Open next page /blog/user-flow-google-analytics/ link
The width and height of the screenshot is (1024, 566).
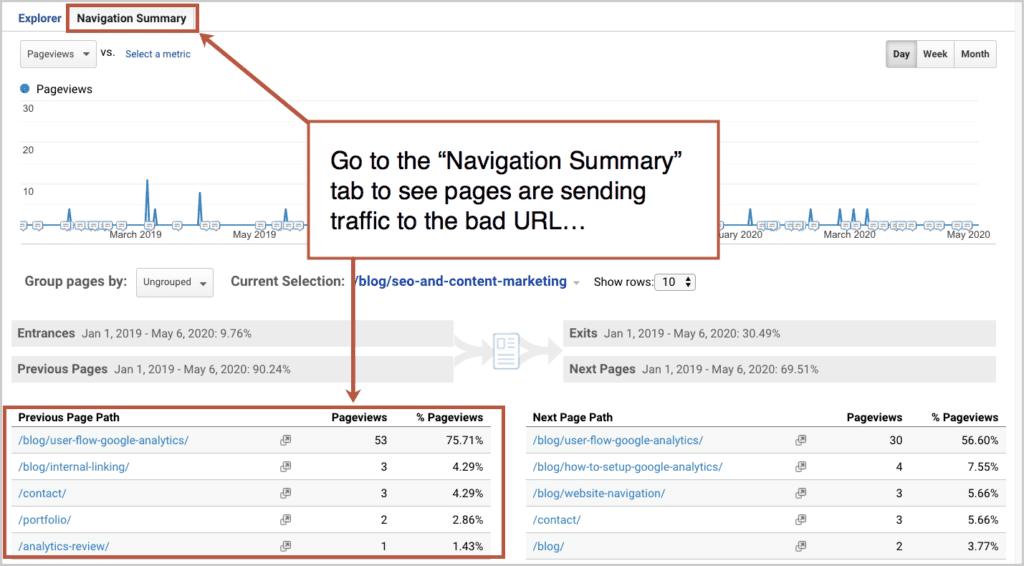point(618,441)
